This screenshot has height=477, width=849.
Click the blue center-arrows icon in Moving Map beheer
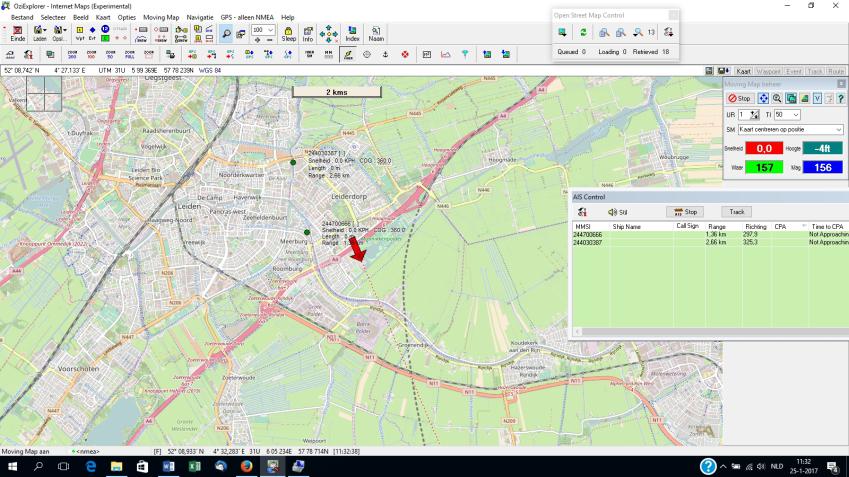click(x=763, y=98)
